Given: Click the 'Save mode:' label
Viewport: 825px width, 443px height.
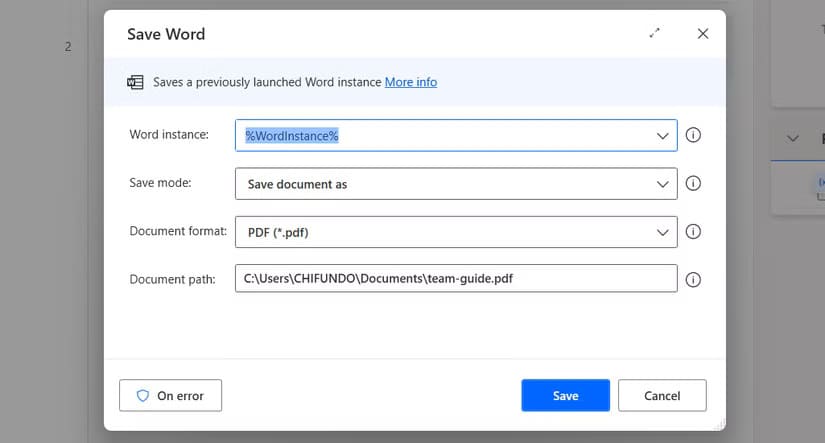Looking at the screenshot, I should (x=160, y=183).
